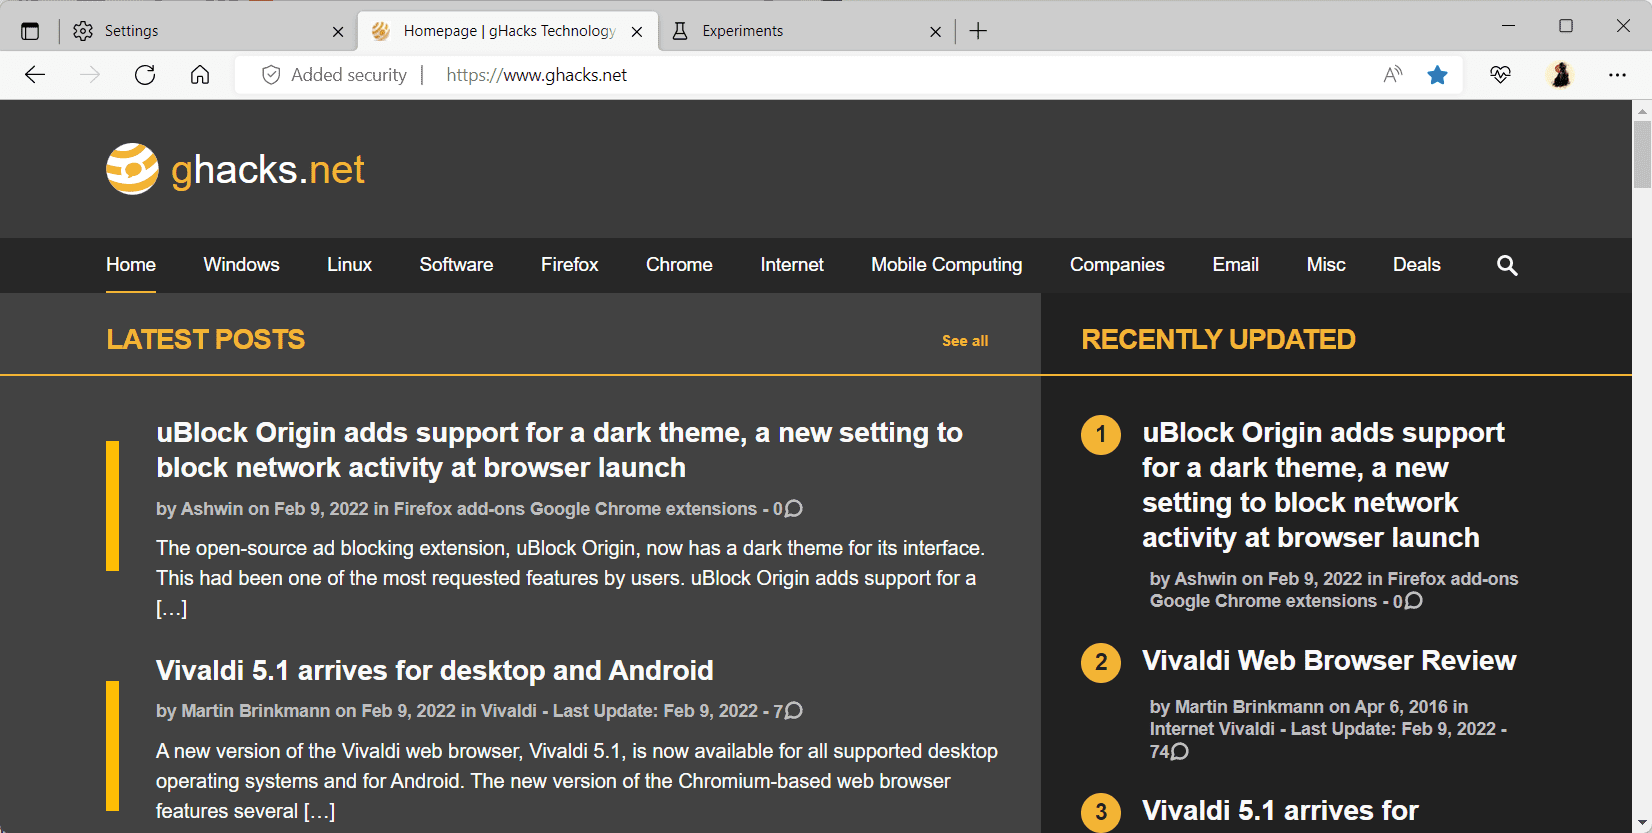
Task: Reload the page with the Refresh icon
Action: (x=145, y=75)
